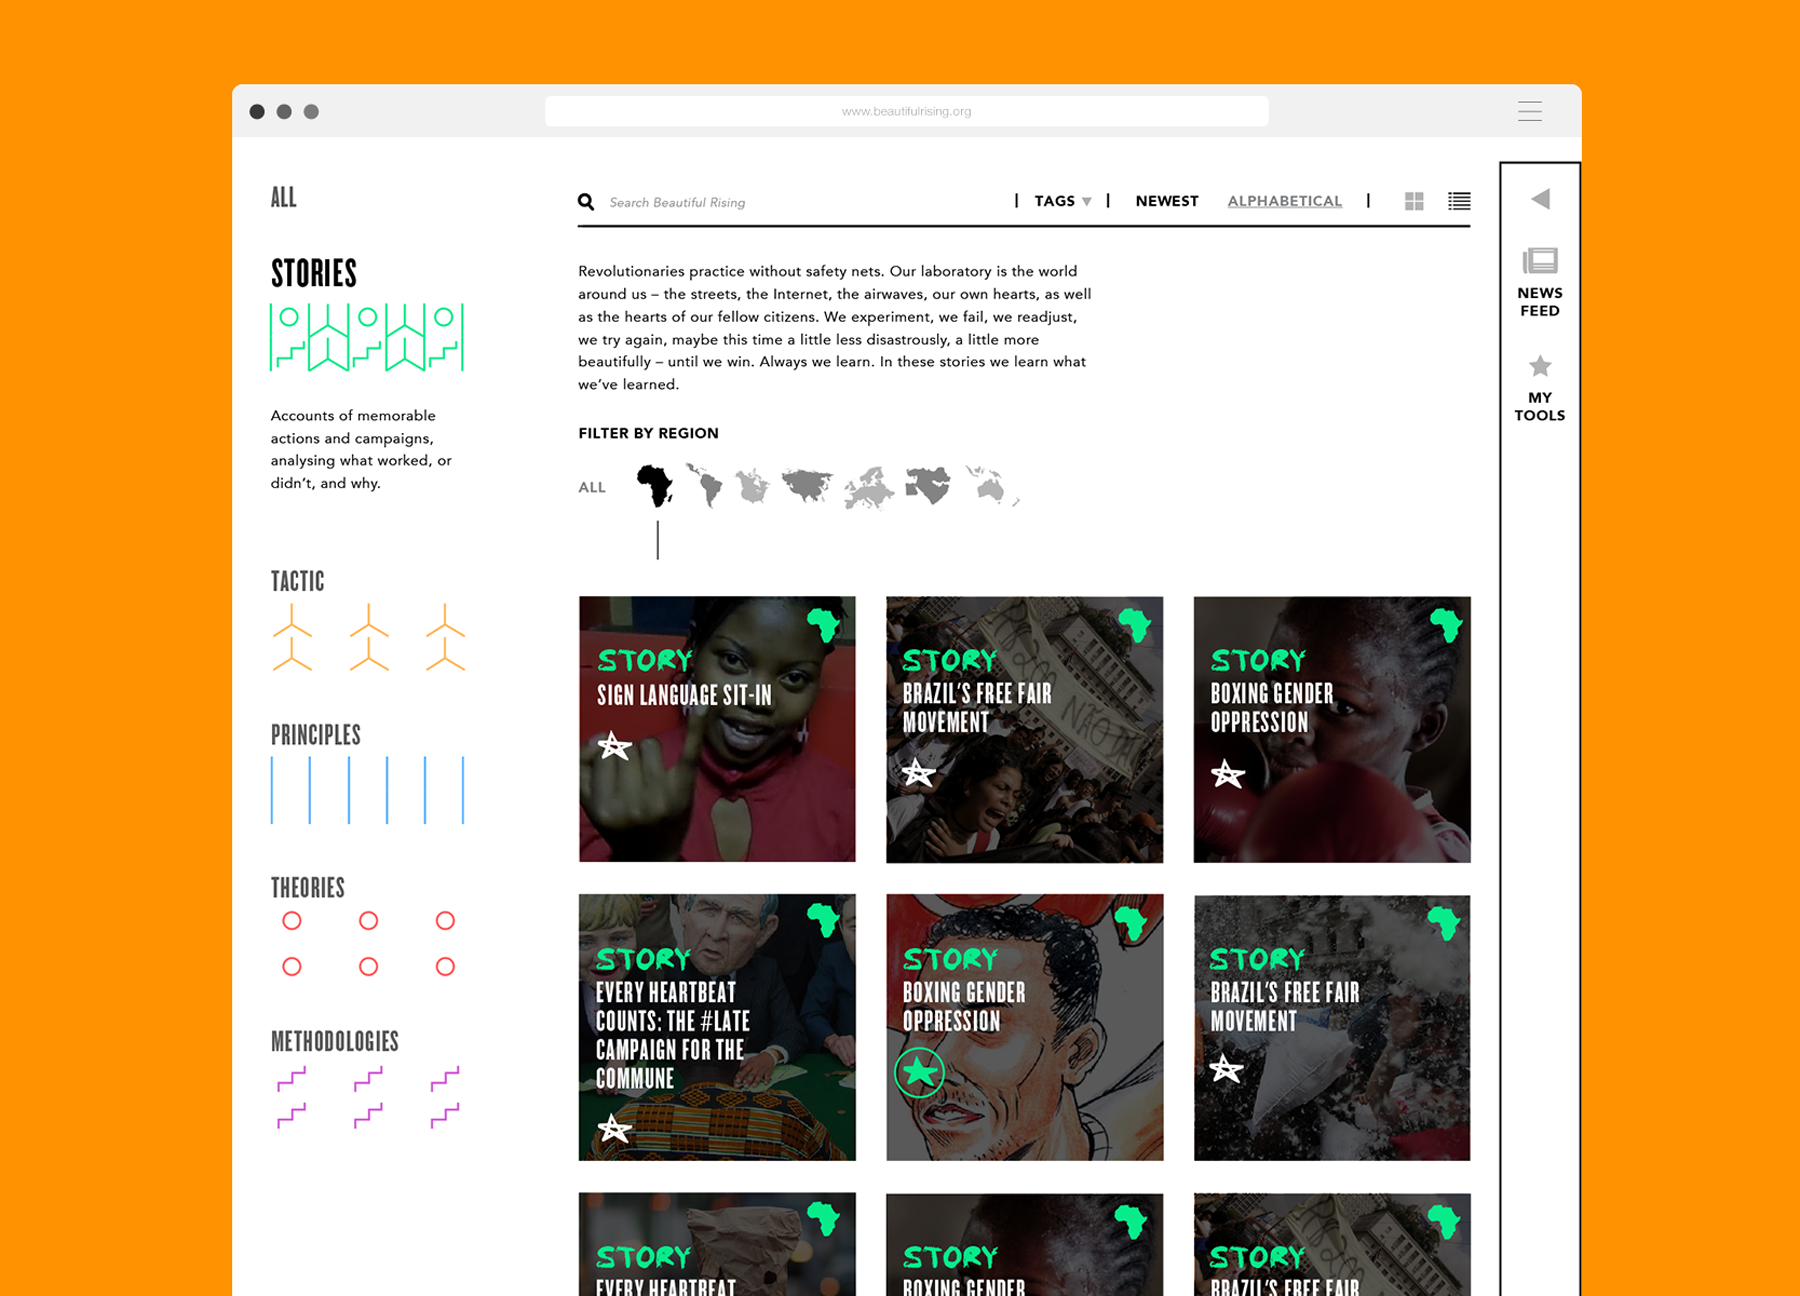Open third-row Every Heartbeat story card

point(717,1244)
